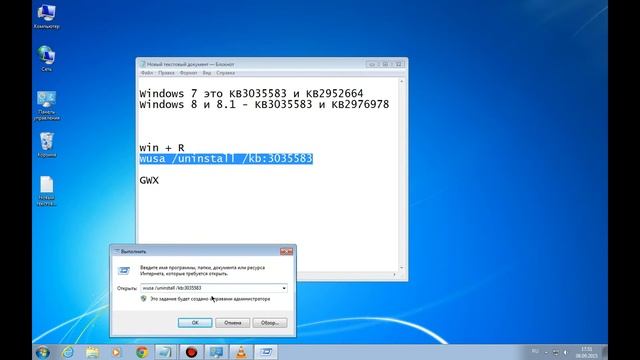Click OK in the Run dialog
640x360 pixels.
195,323
